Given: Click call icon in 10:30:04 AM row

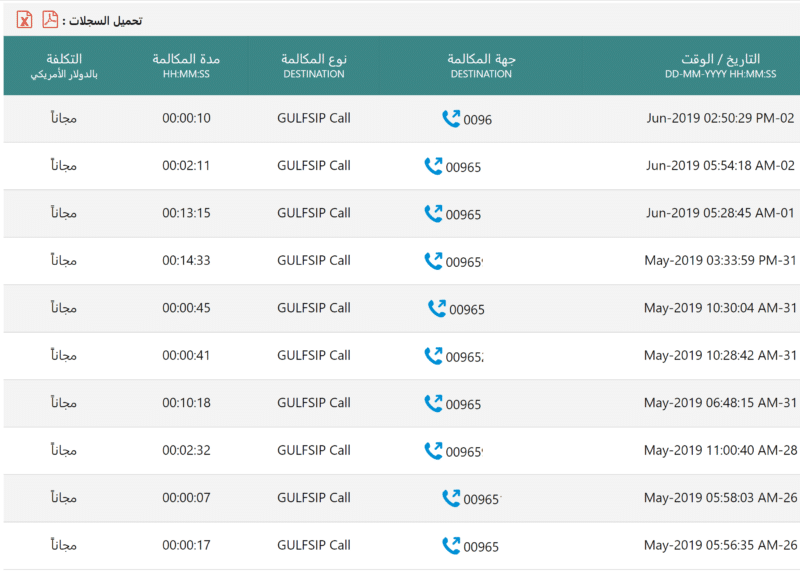Looking at the screenshot, I should click(x=437, y=308).
